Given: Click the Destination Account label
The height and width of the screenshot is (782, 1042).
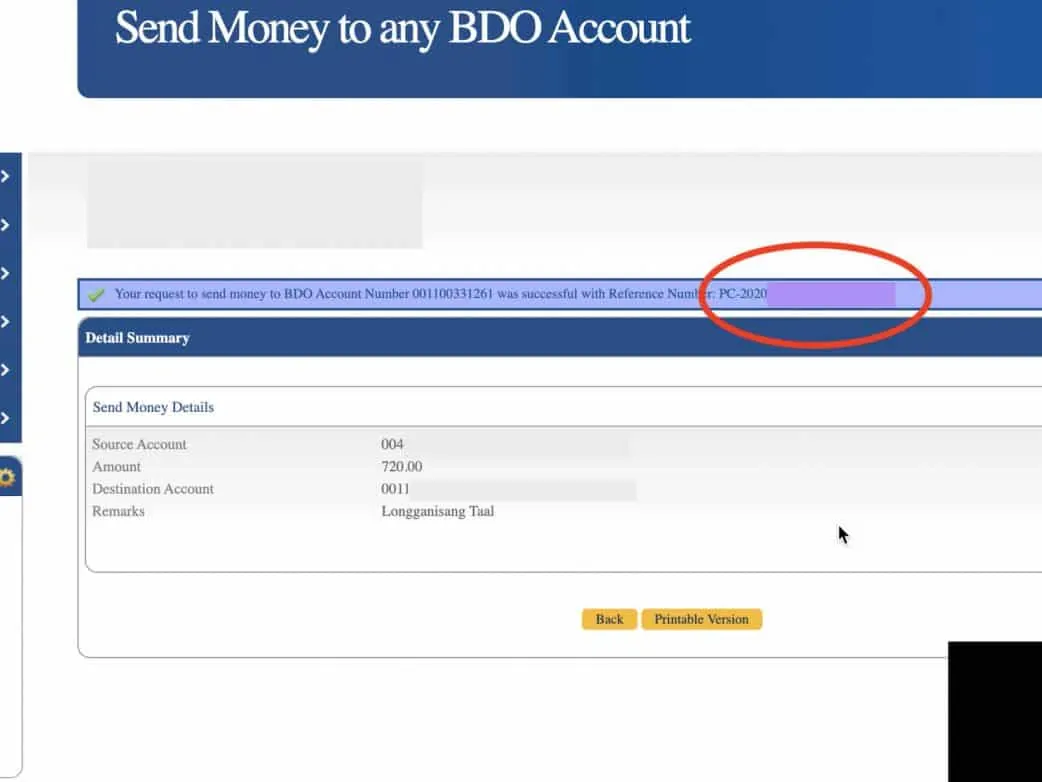Looking at the screenshot, I should coord(153,489).
